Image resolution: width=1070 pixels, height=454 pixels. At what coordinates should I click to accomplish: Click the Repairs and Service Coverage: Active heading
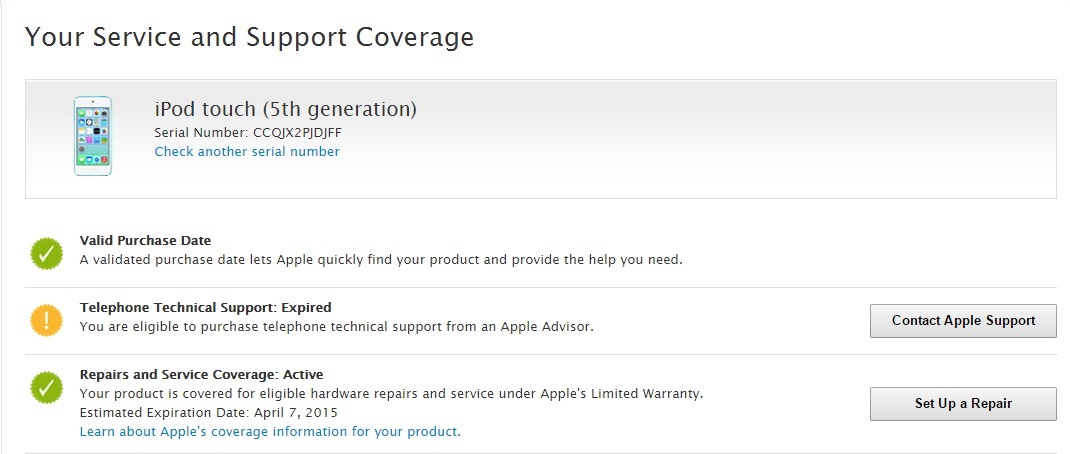point(201,375)
